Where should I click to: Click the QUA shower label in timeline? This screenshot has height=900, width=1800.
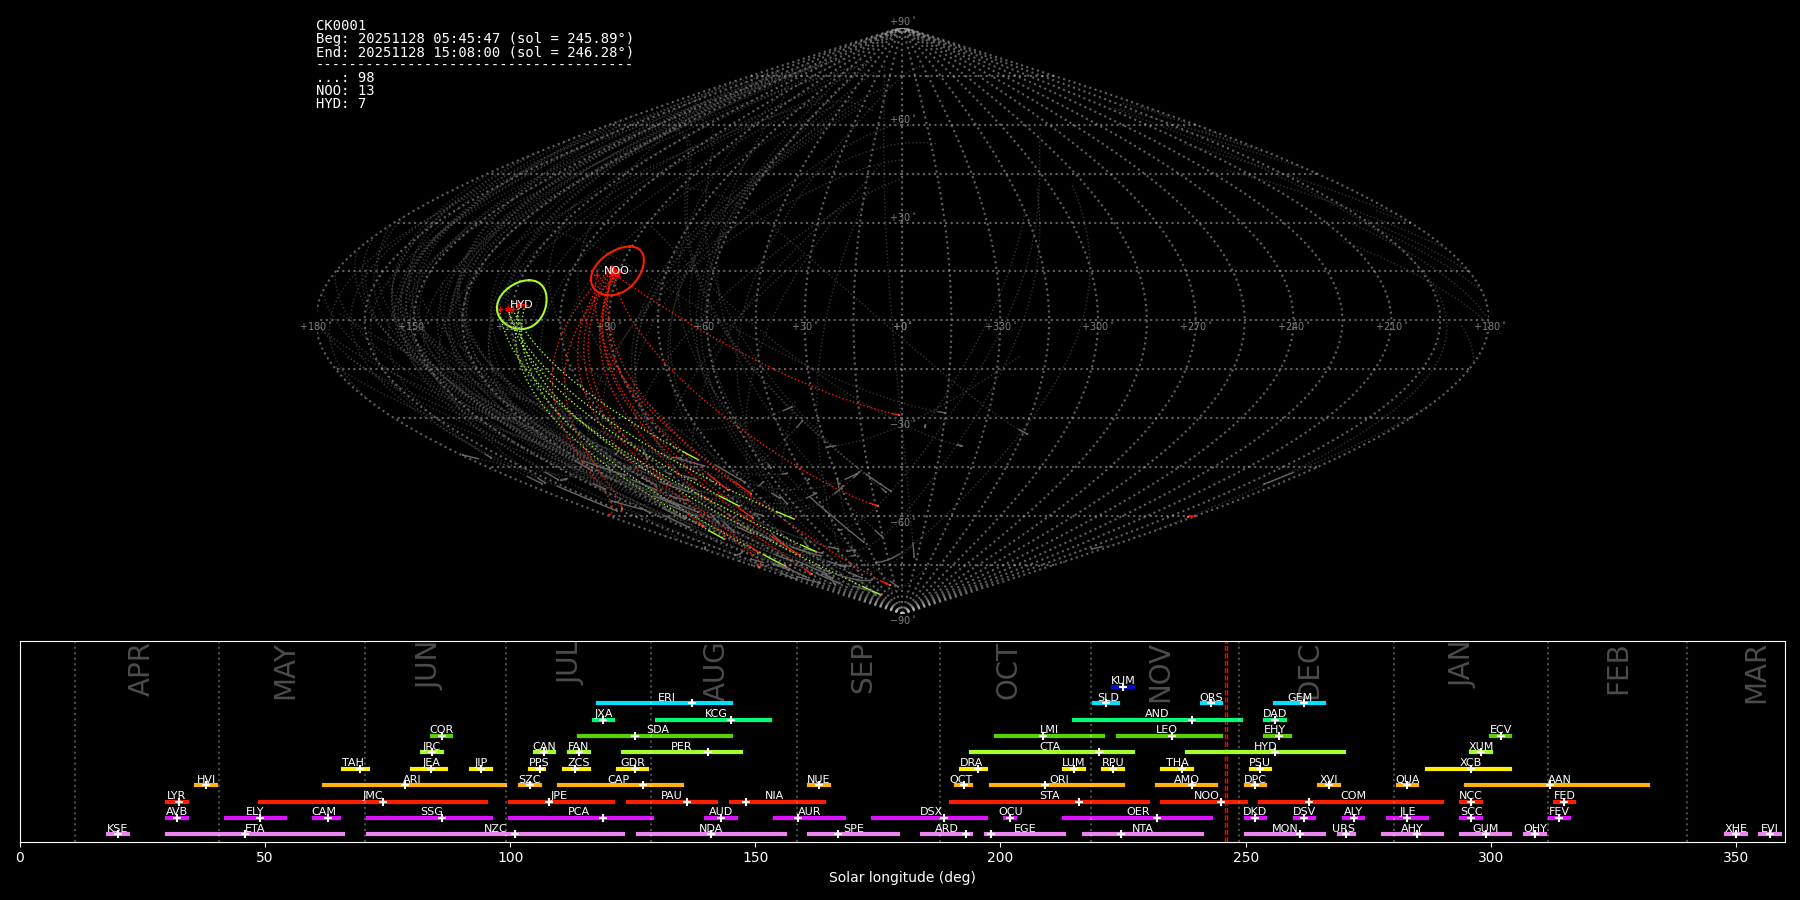pyautogui.click(x=1408, y=780)
